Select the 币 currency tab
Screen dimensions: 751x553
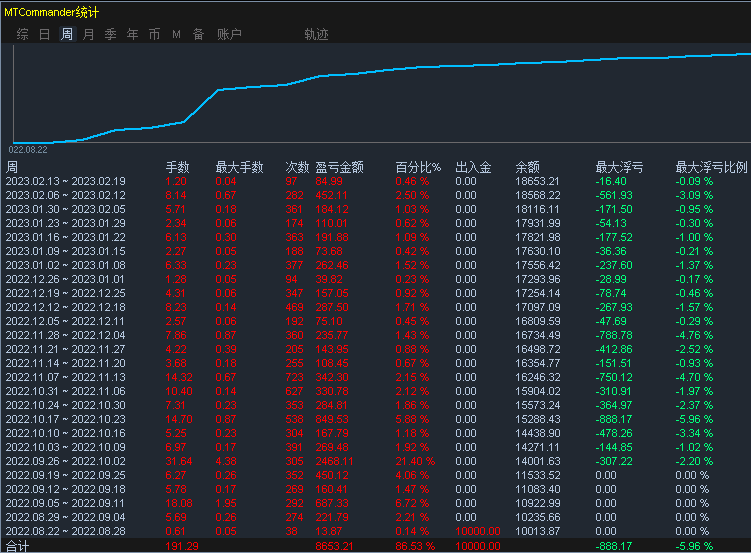point(154,34)
